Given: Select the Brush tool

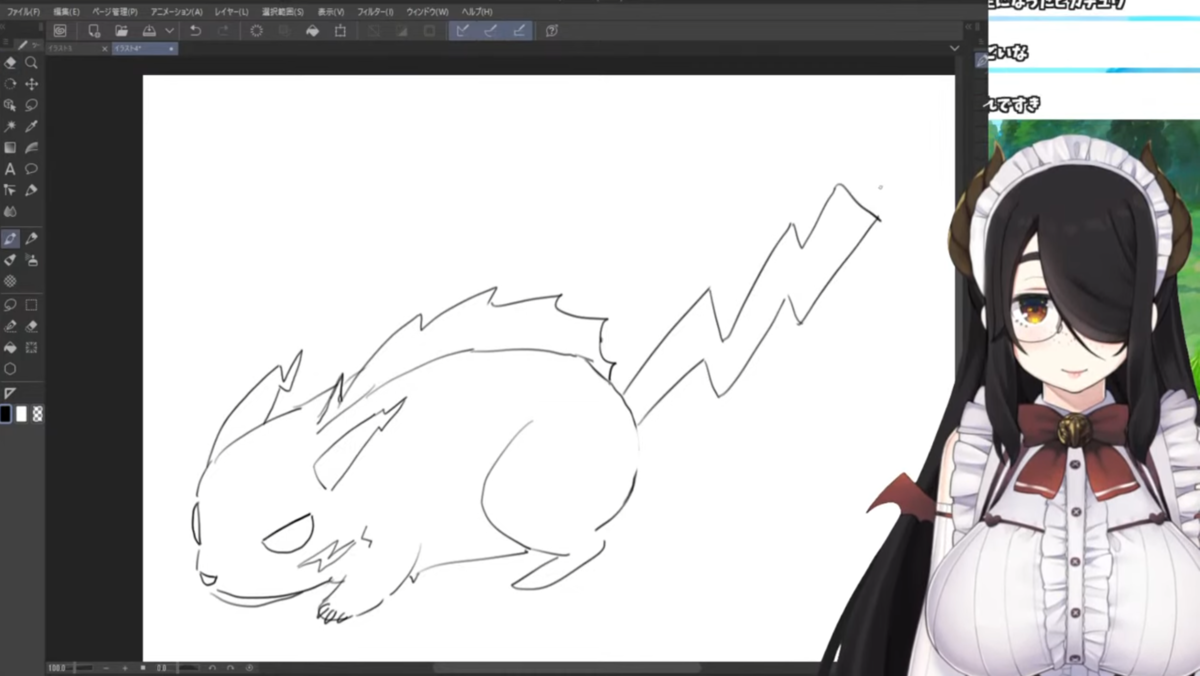Looking at the screenshot, I should 10,260.
